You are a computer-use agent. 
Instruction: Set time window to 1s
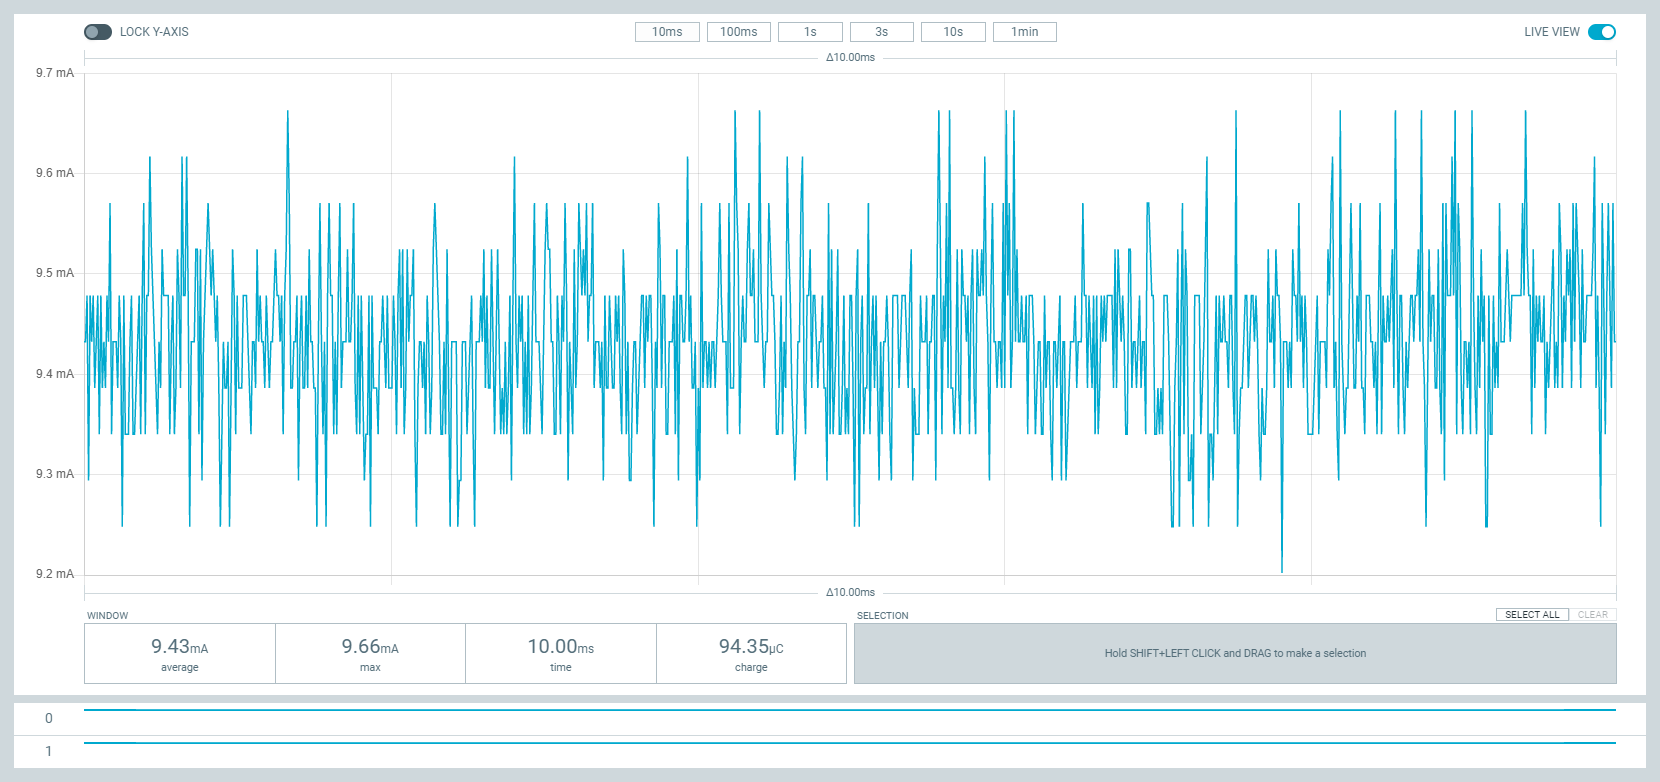point(810,32)
